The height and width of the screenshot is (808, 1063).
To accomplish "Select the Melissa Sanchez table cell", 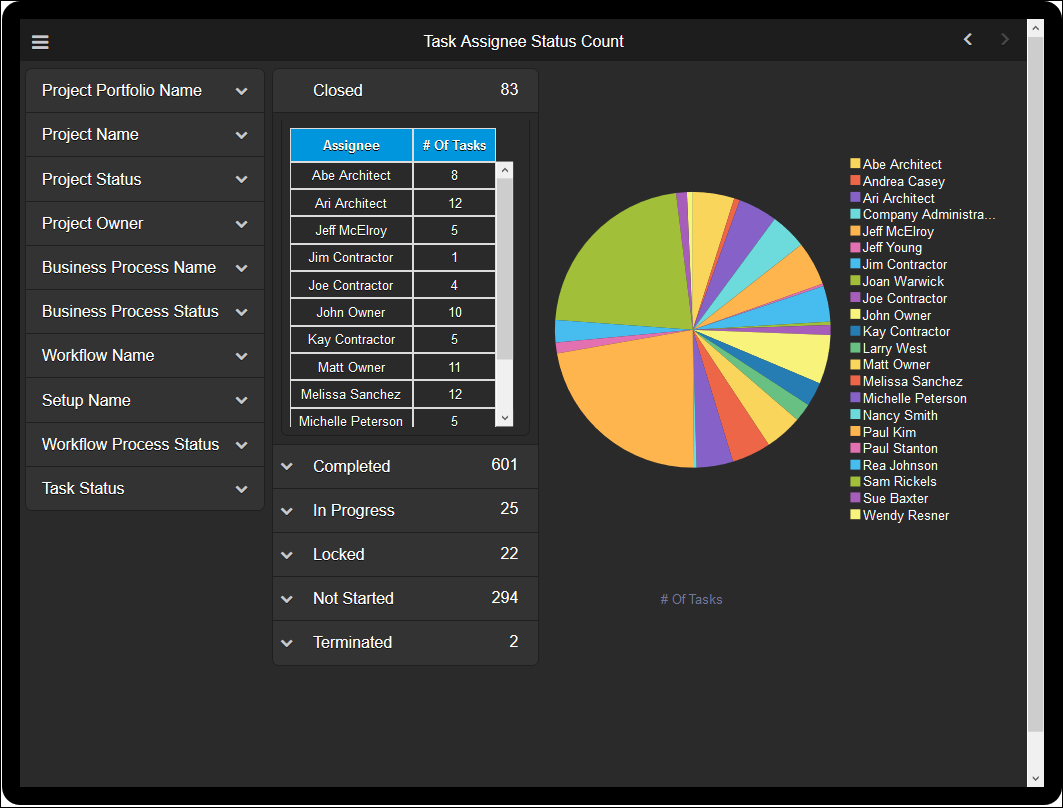I will [351, 395].
